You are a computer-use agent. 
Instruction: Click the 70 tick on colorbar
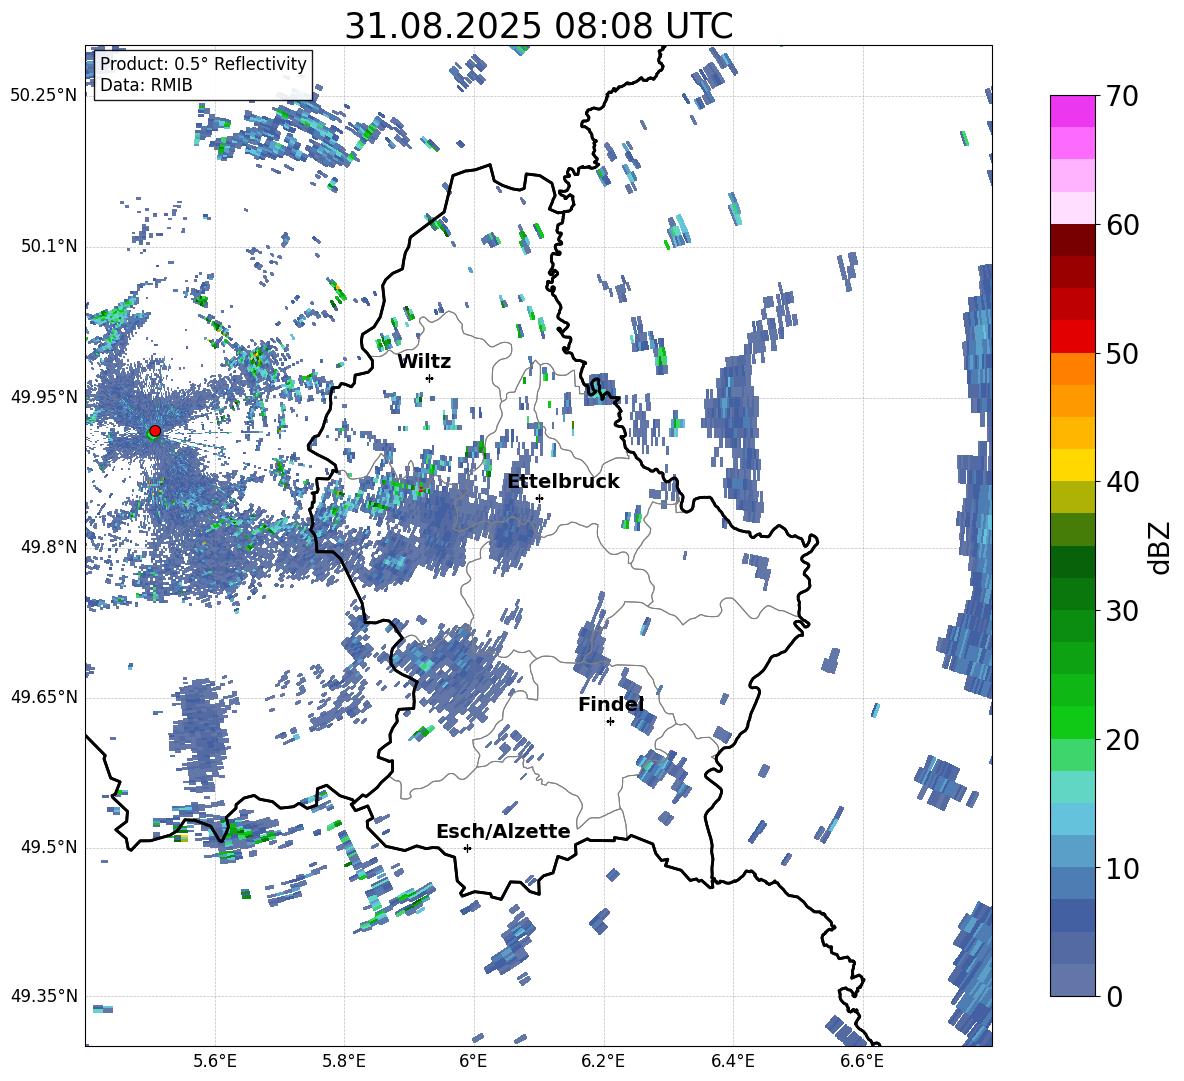pos(1122,97)
